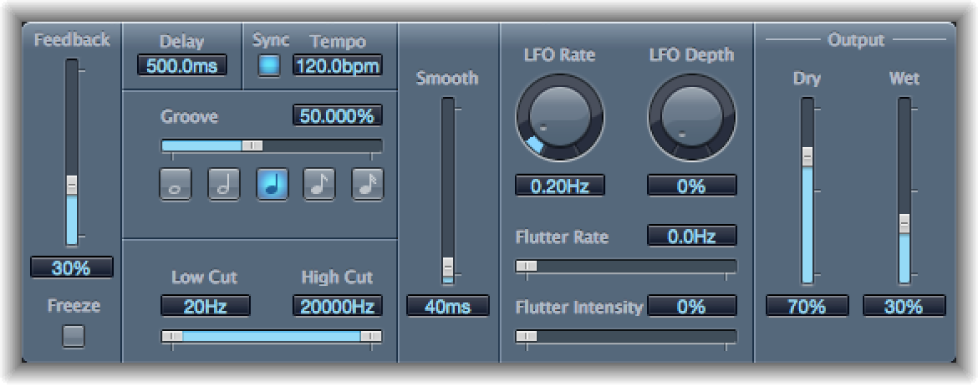Click the Flutter Intensity label

(579, 307)
